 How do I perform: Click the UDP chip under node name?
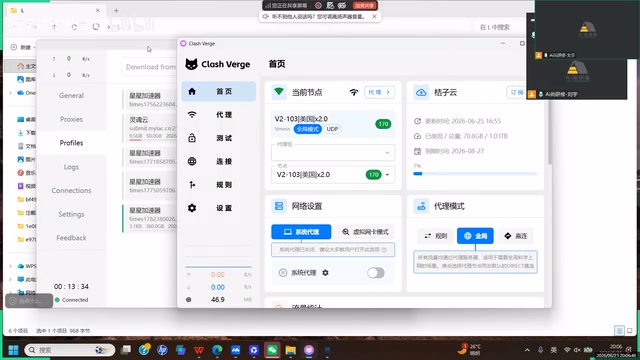(x=332, y=129)
